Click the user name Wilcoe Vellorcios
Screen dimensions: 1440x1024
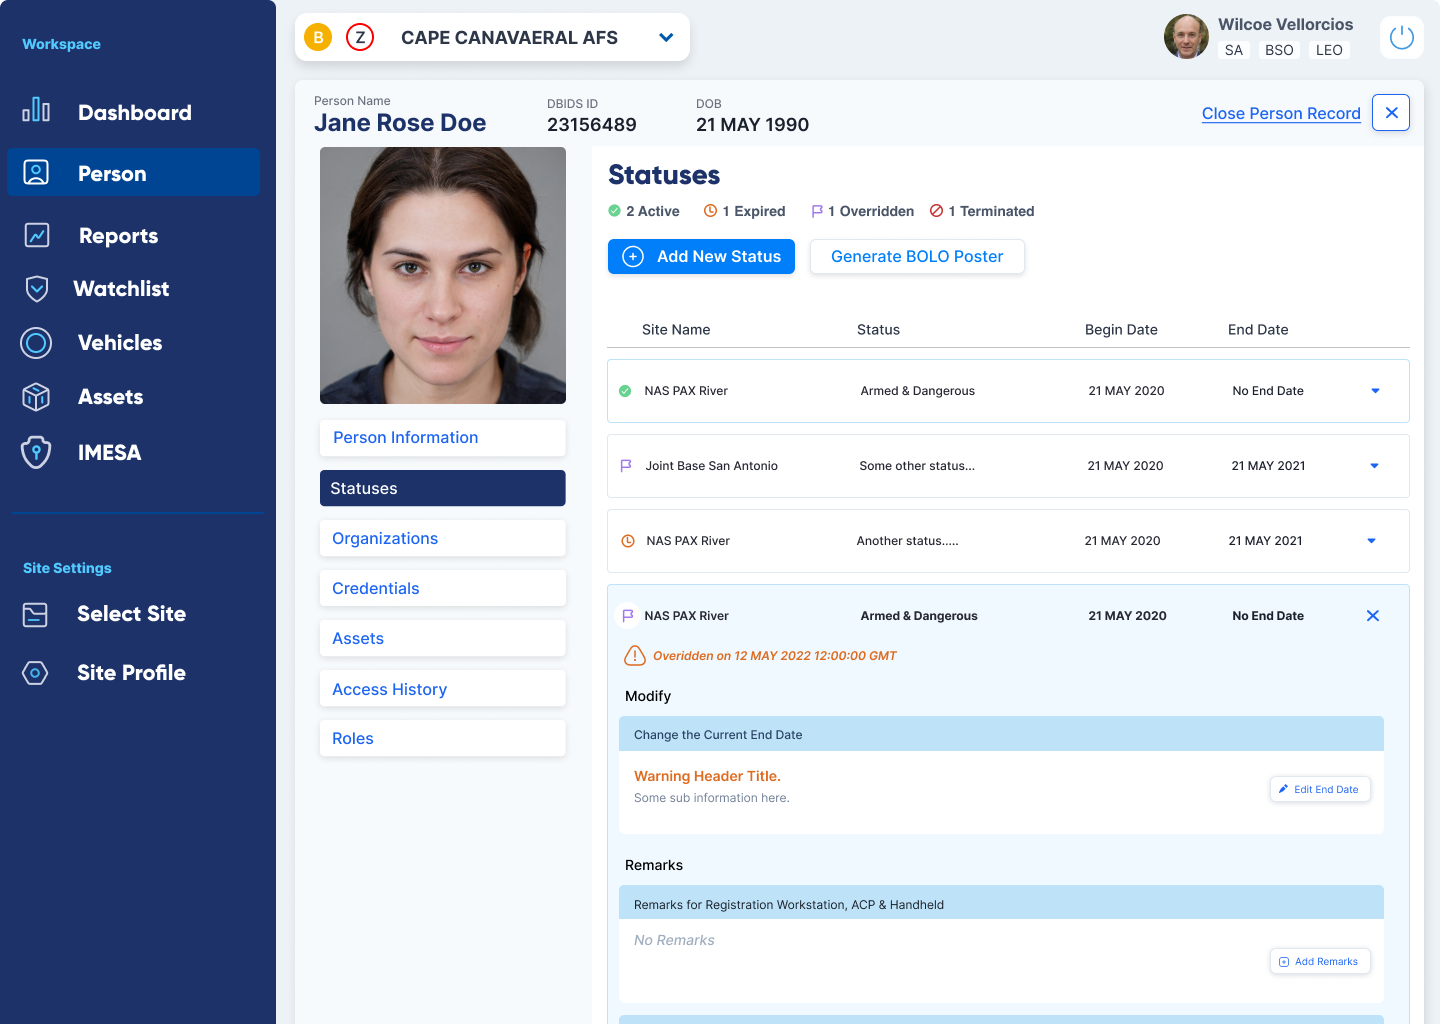pyautogui.click(x=1285, y=24)
